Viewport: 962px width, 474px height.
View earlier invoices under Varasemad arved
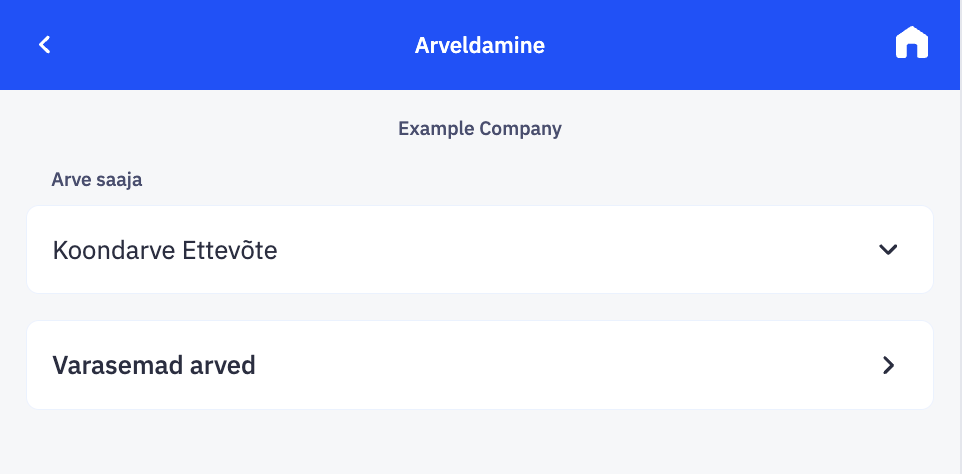click(480, 366)
